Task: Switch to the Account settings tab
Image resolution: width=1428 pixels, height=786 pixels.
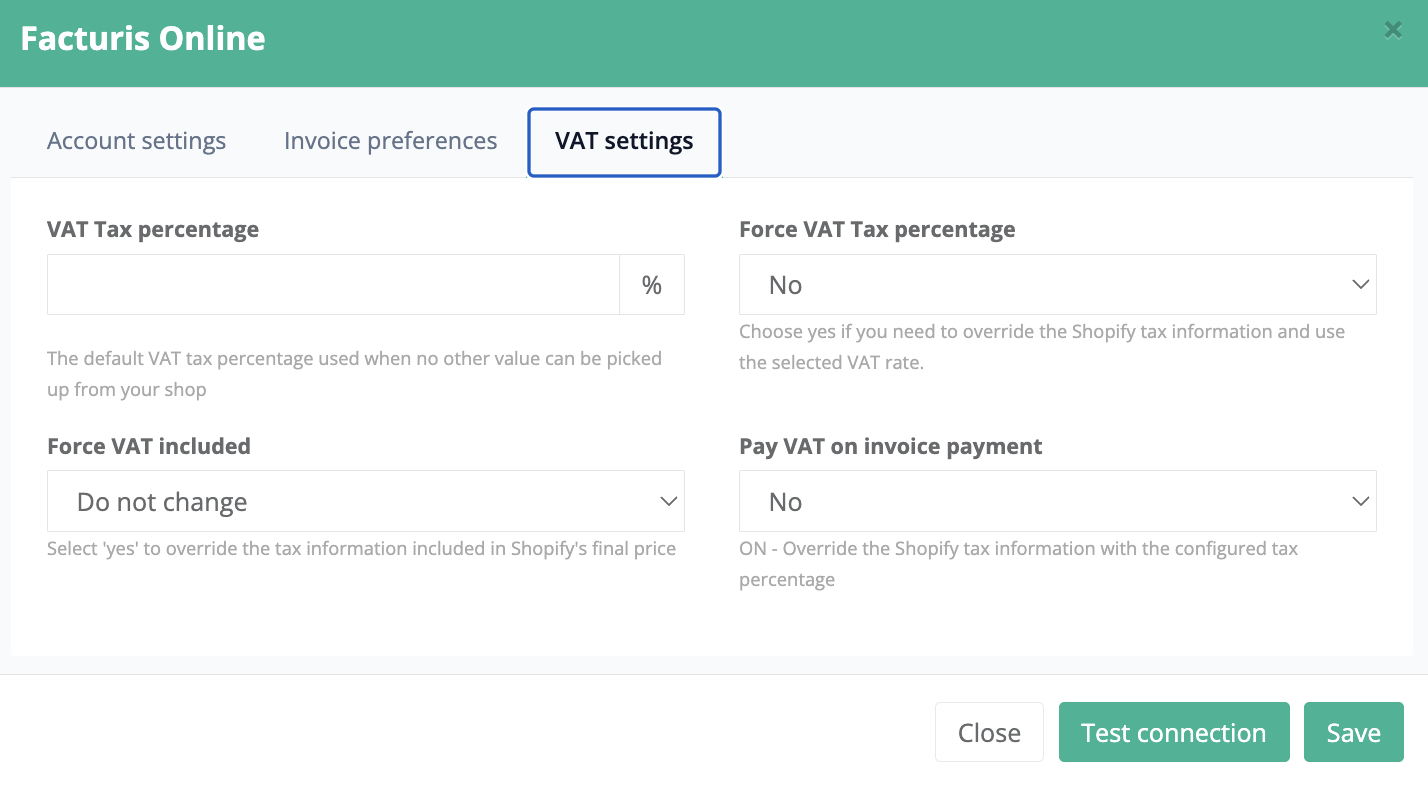Action: point(136,141)
